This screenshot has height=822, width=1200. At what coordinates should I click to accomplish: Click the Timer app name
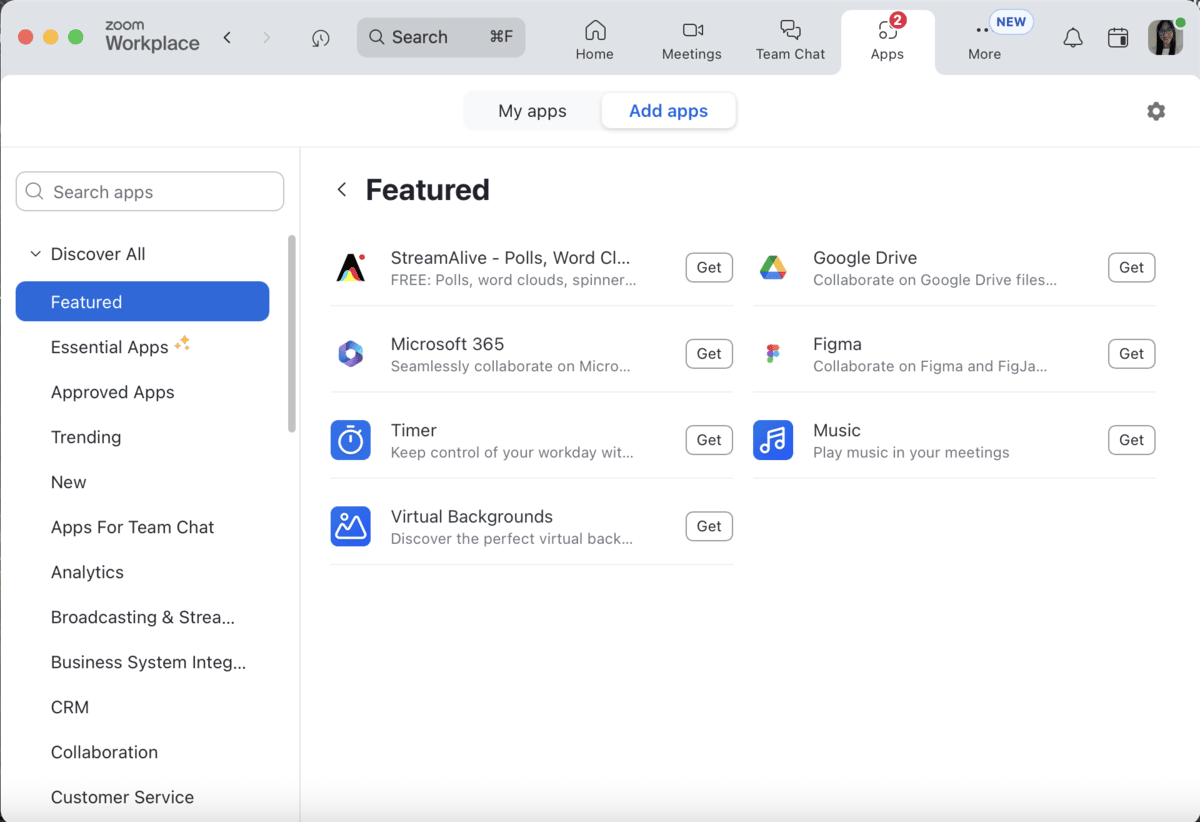[414, 430]
